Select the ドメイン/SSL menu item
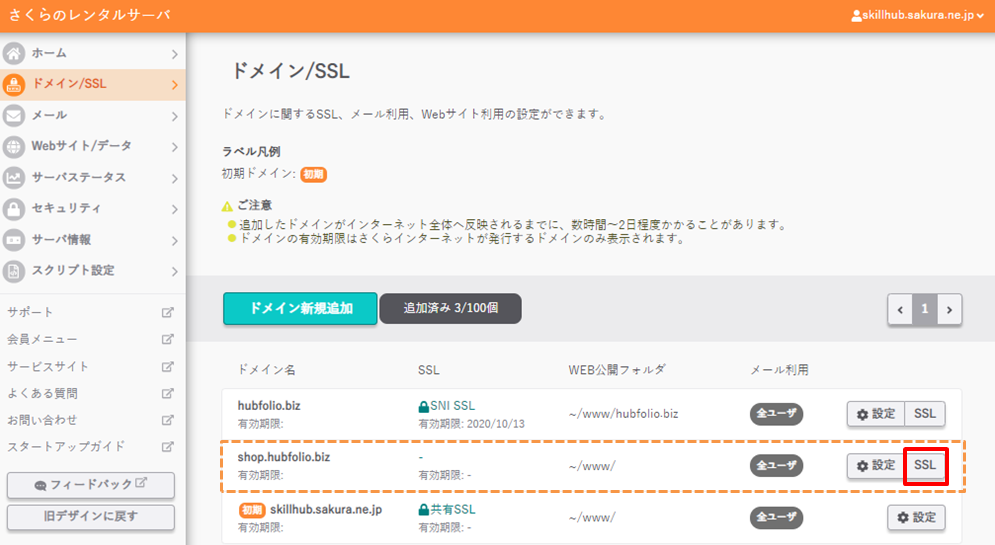Image resolution: width=995 pixels, height=545 pixels. click(93, 84)
